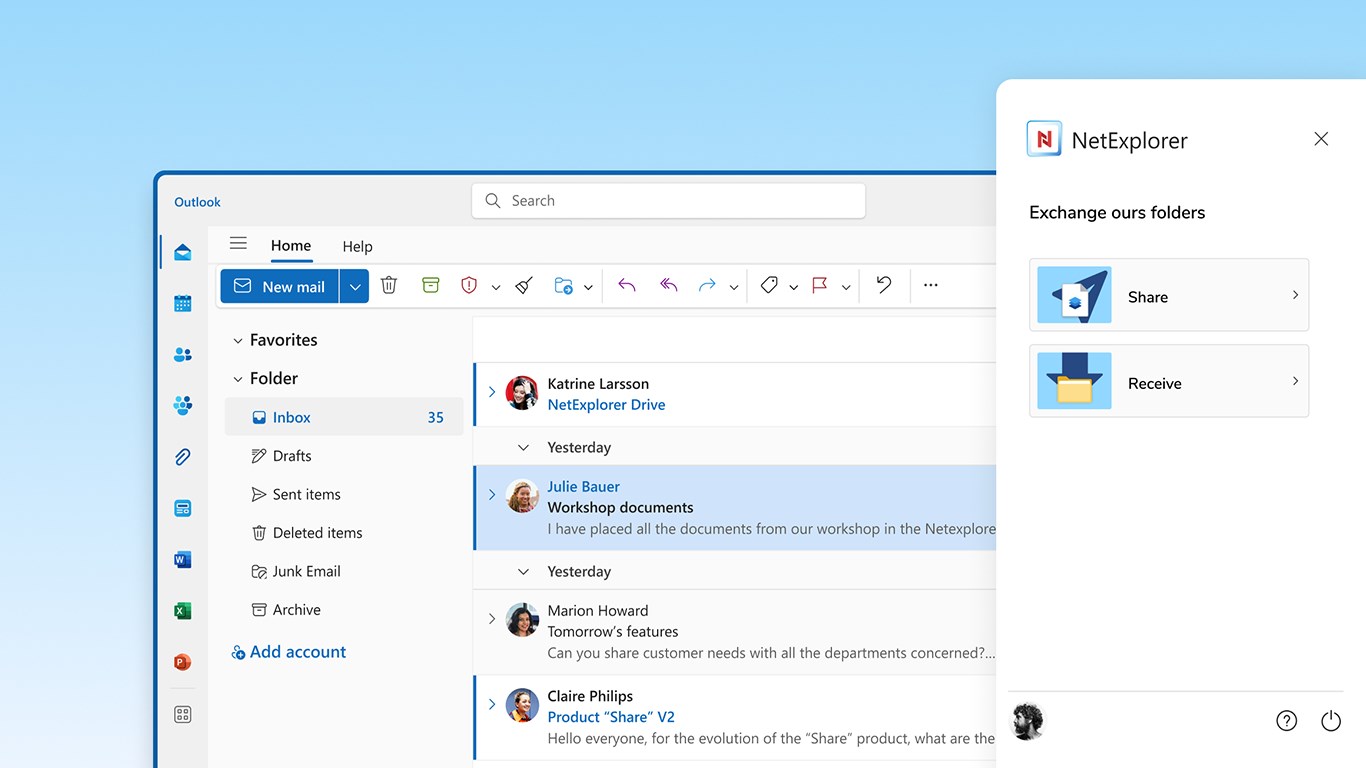The image size is (1366, 768).
Task: Toggle the hamburger navigation pane button
Action: (x=238, y=243)
